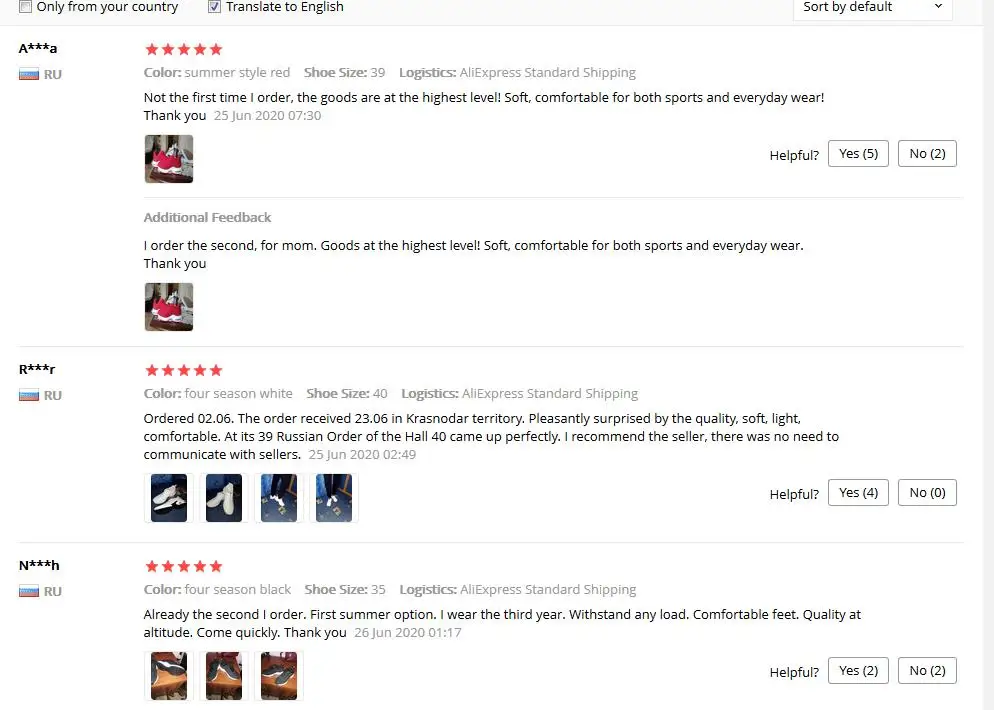View fourth photo in R***r's review
This screenshot has height=710, width=994.
click(334, 498)
